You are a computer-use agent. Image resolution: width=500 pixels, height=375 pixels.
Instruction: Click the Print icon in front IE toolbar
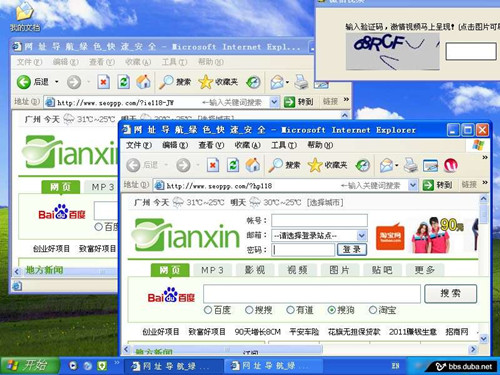tap(411, 165)
